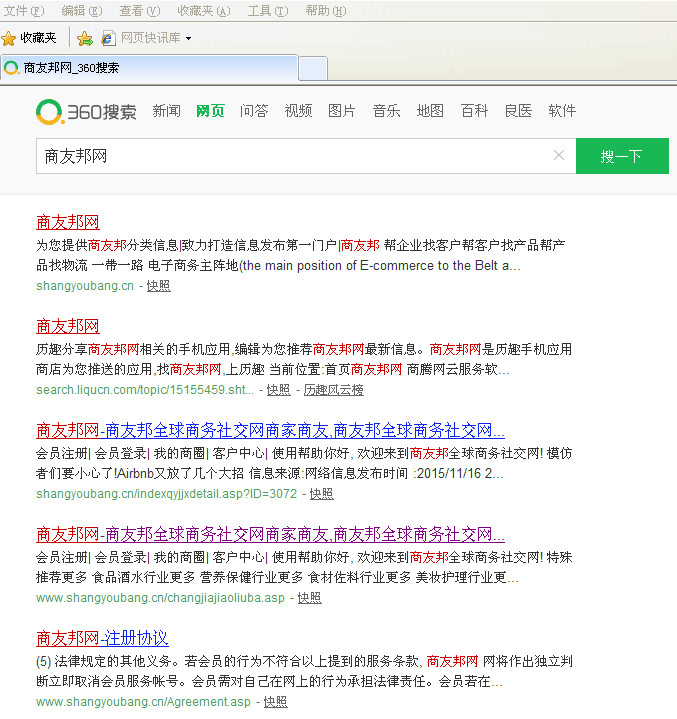Open the 编辑(E) menu
The width and height of the screenshot is (677, 719).
82,11
